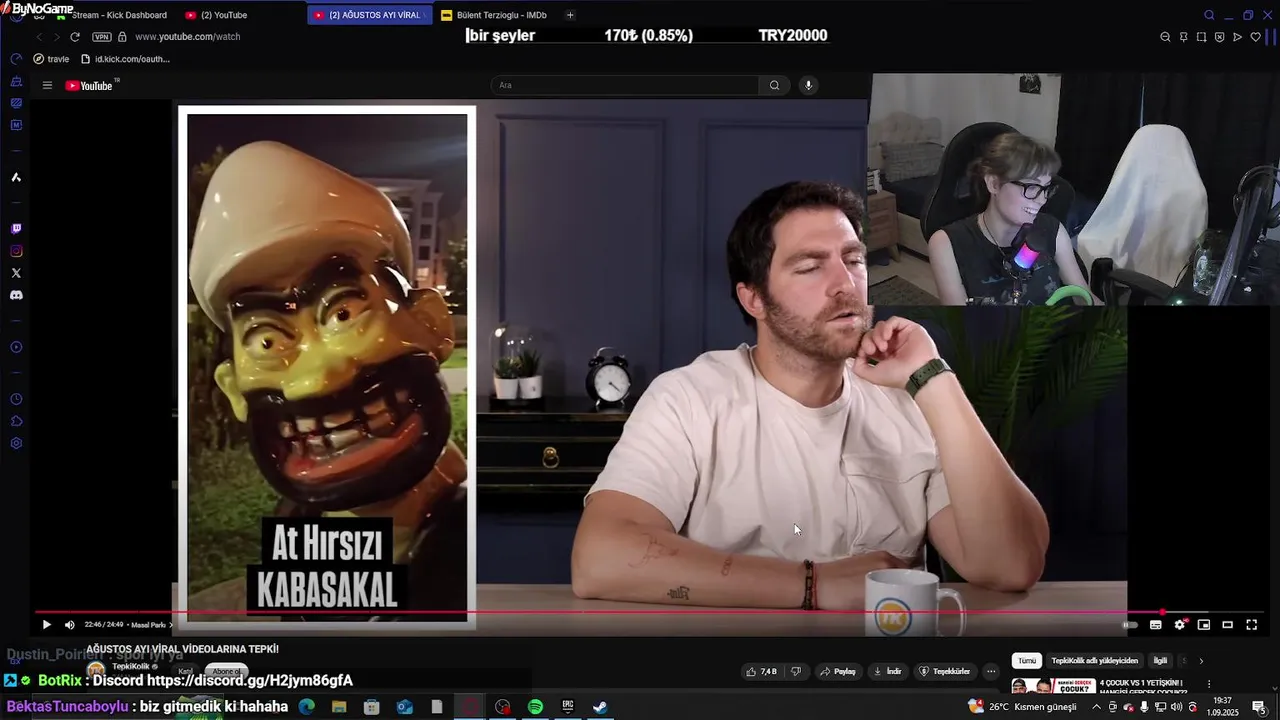Like the video (7,4 B)
The image size is (1280, 720).
click(x=761, y=672)
